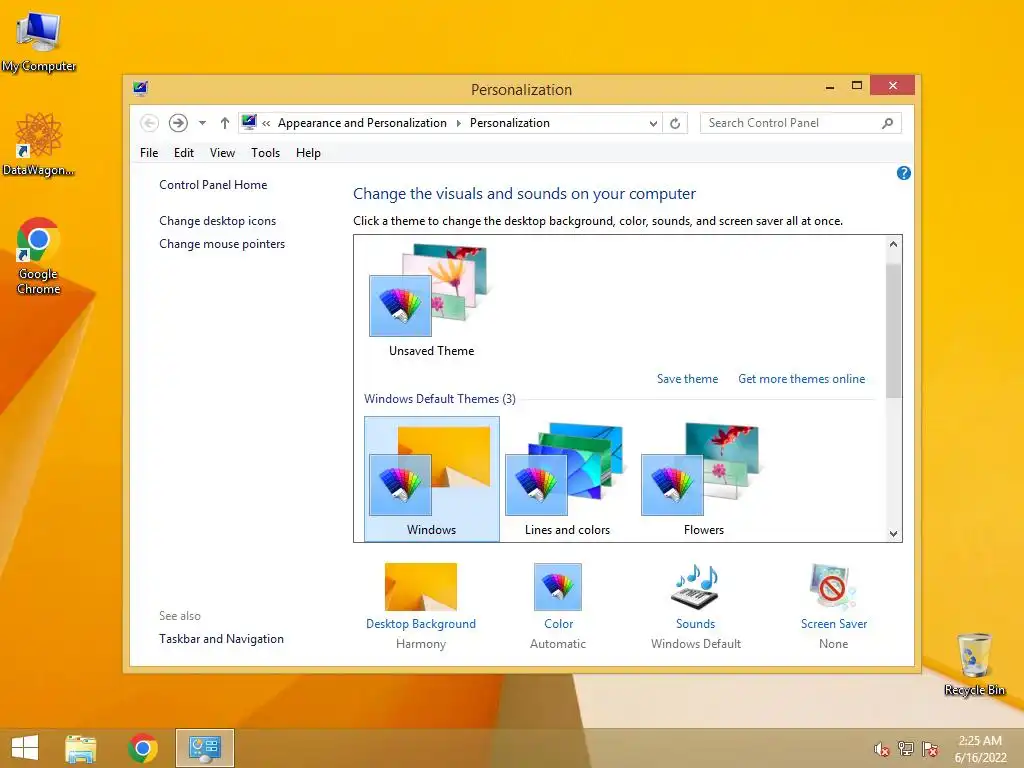Expand the address bar history dropdown
Image resolution: width=1024 pixels, height=768 pixels.
[653, 123]
